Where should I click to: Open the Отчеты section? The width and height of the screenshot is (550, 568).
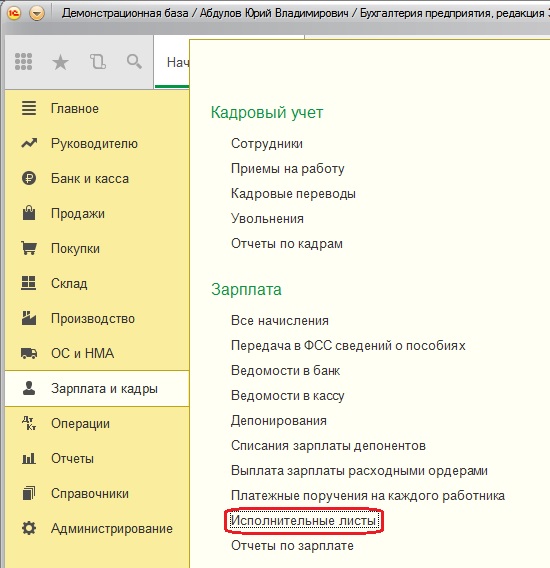[x=72, y=459]
